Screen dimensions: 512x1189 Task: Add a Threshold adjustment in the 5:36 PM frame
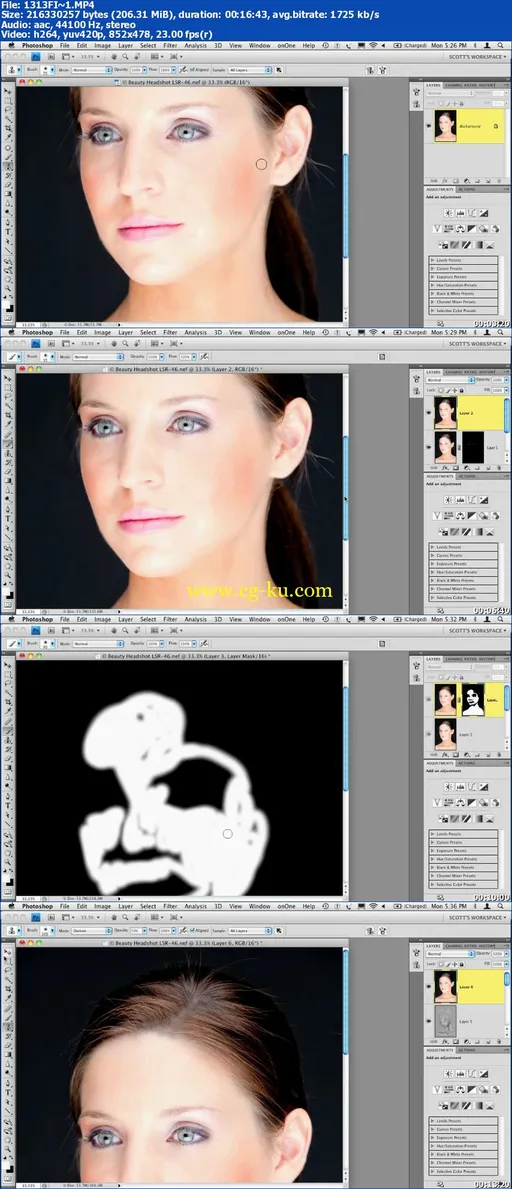point(466,1105)
